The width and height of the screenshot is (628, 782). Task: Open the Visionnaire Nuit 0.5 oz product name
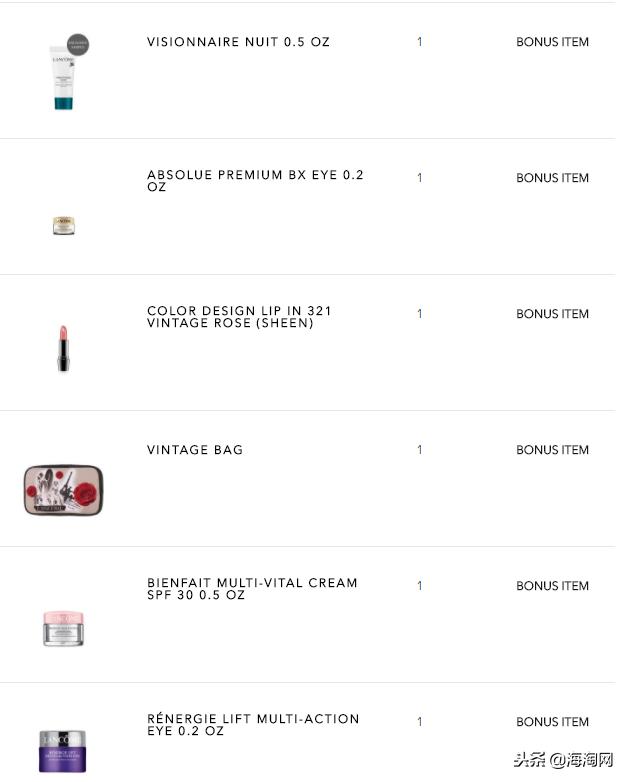(x=238, y=42)
